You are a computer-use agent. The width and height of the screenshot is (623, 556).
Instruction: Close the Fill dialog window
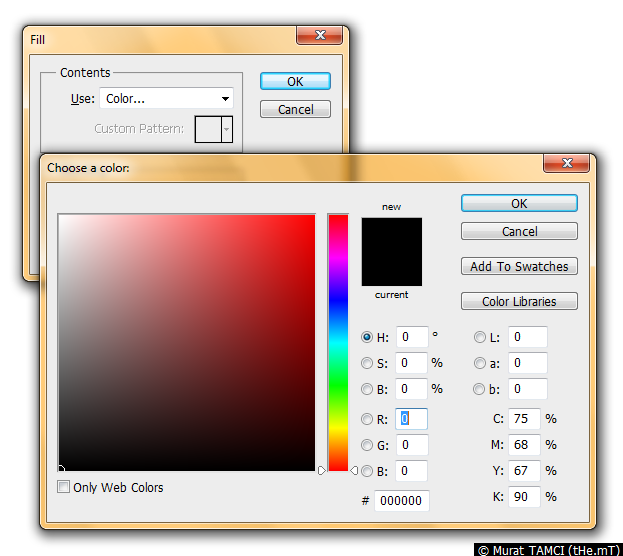pyautogui.click(x=319, y=36)
